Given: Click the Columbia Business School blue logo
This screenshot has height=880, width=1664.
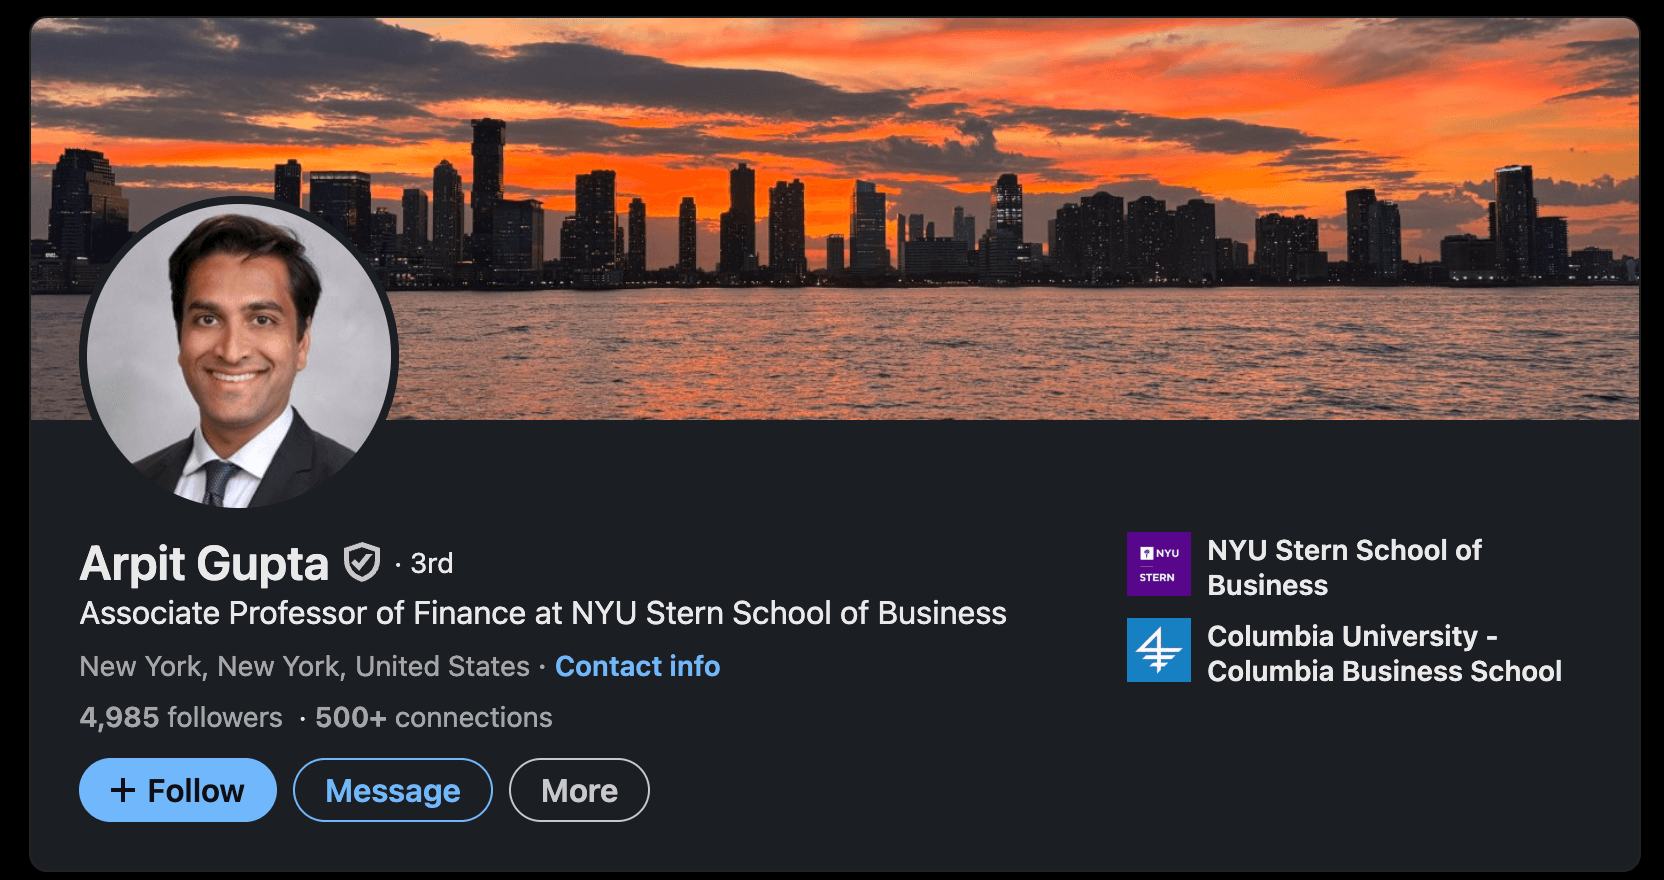Looking at the screenshot, I should click(x=1159, y=650).
